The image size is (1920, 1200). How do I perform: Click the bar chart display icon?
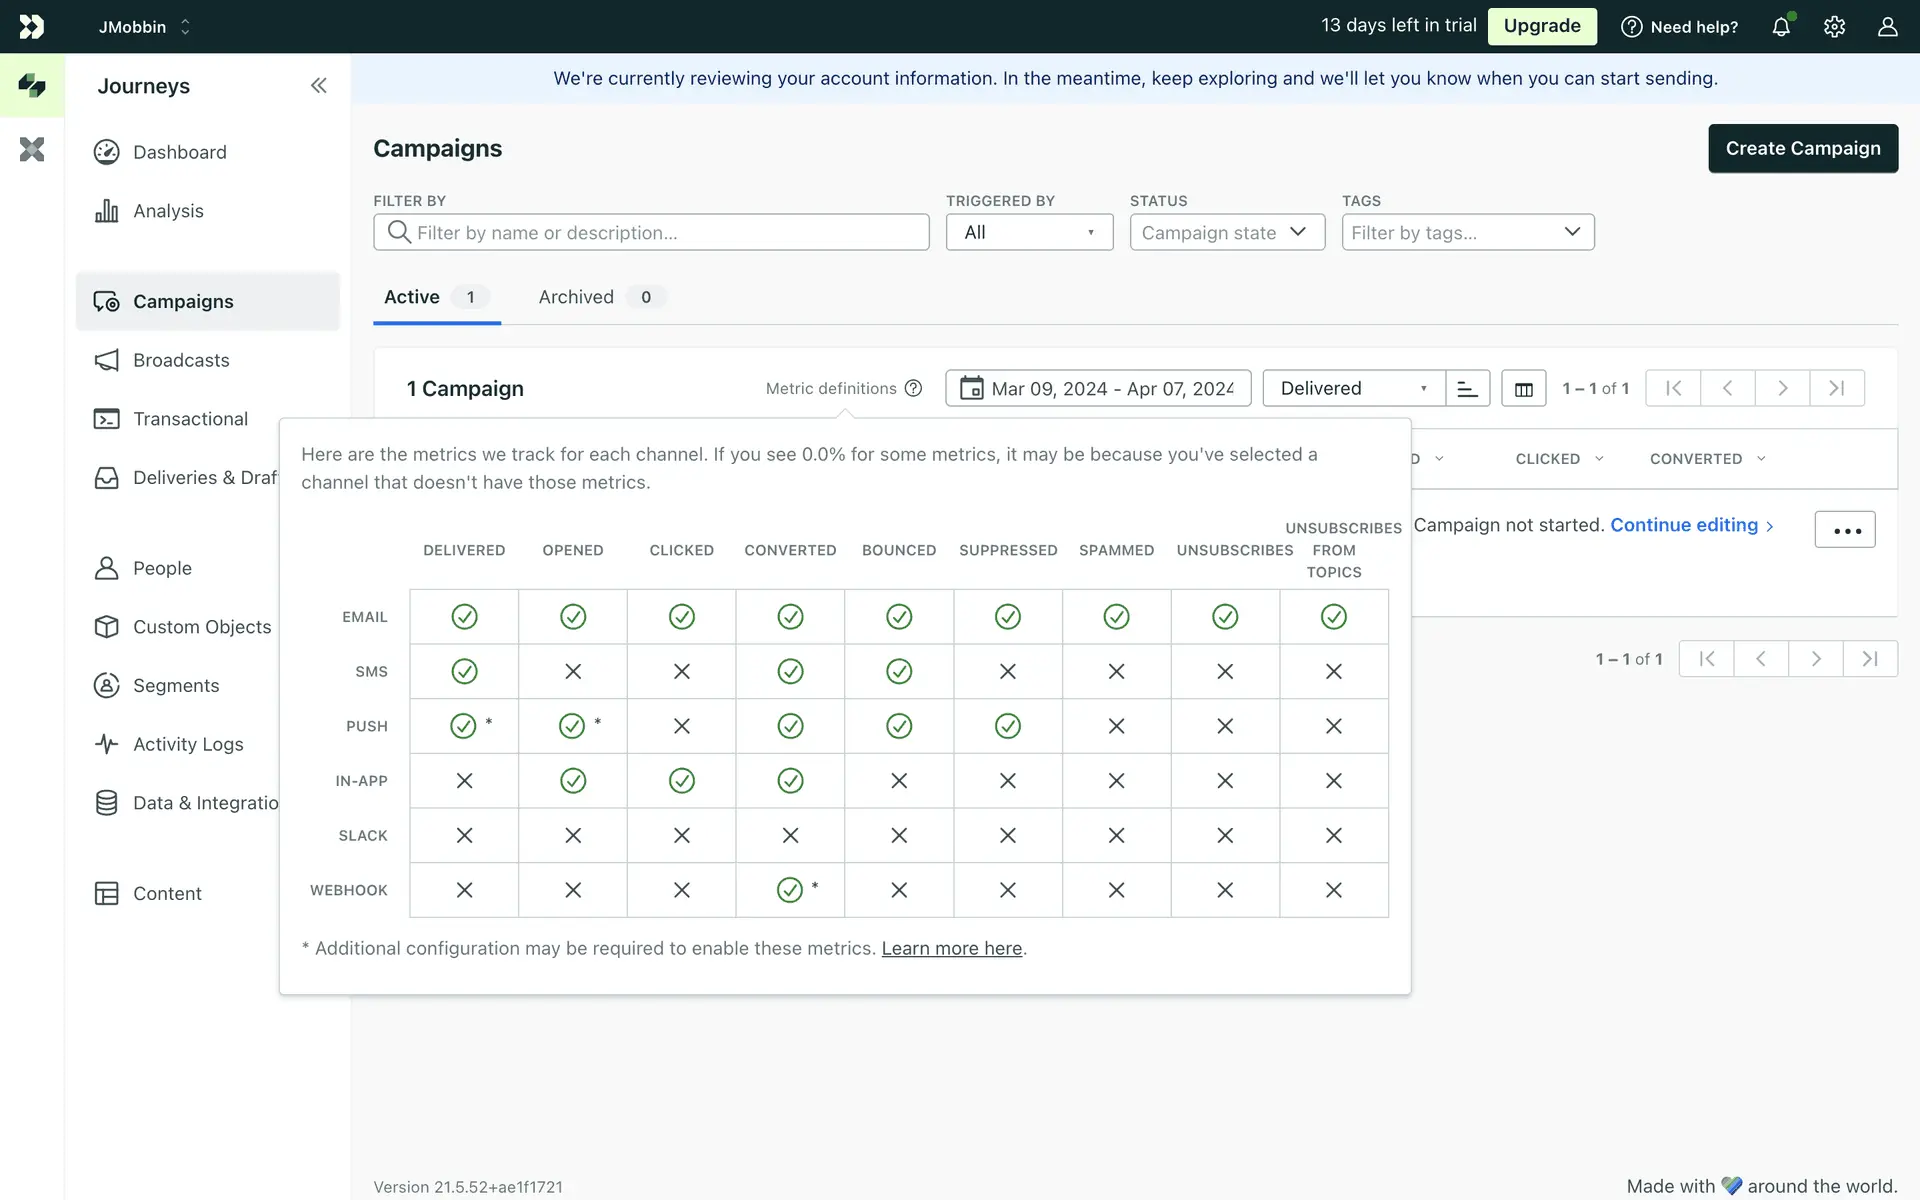tap(1467, 389)
